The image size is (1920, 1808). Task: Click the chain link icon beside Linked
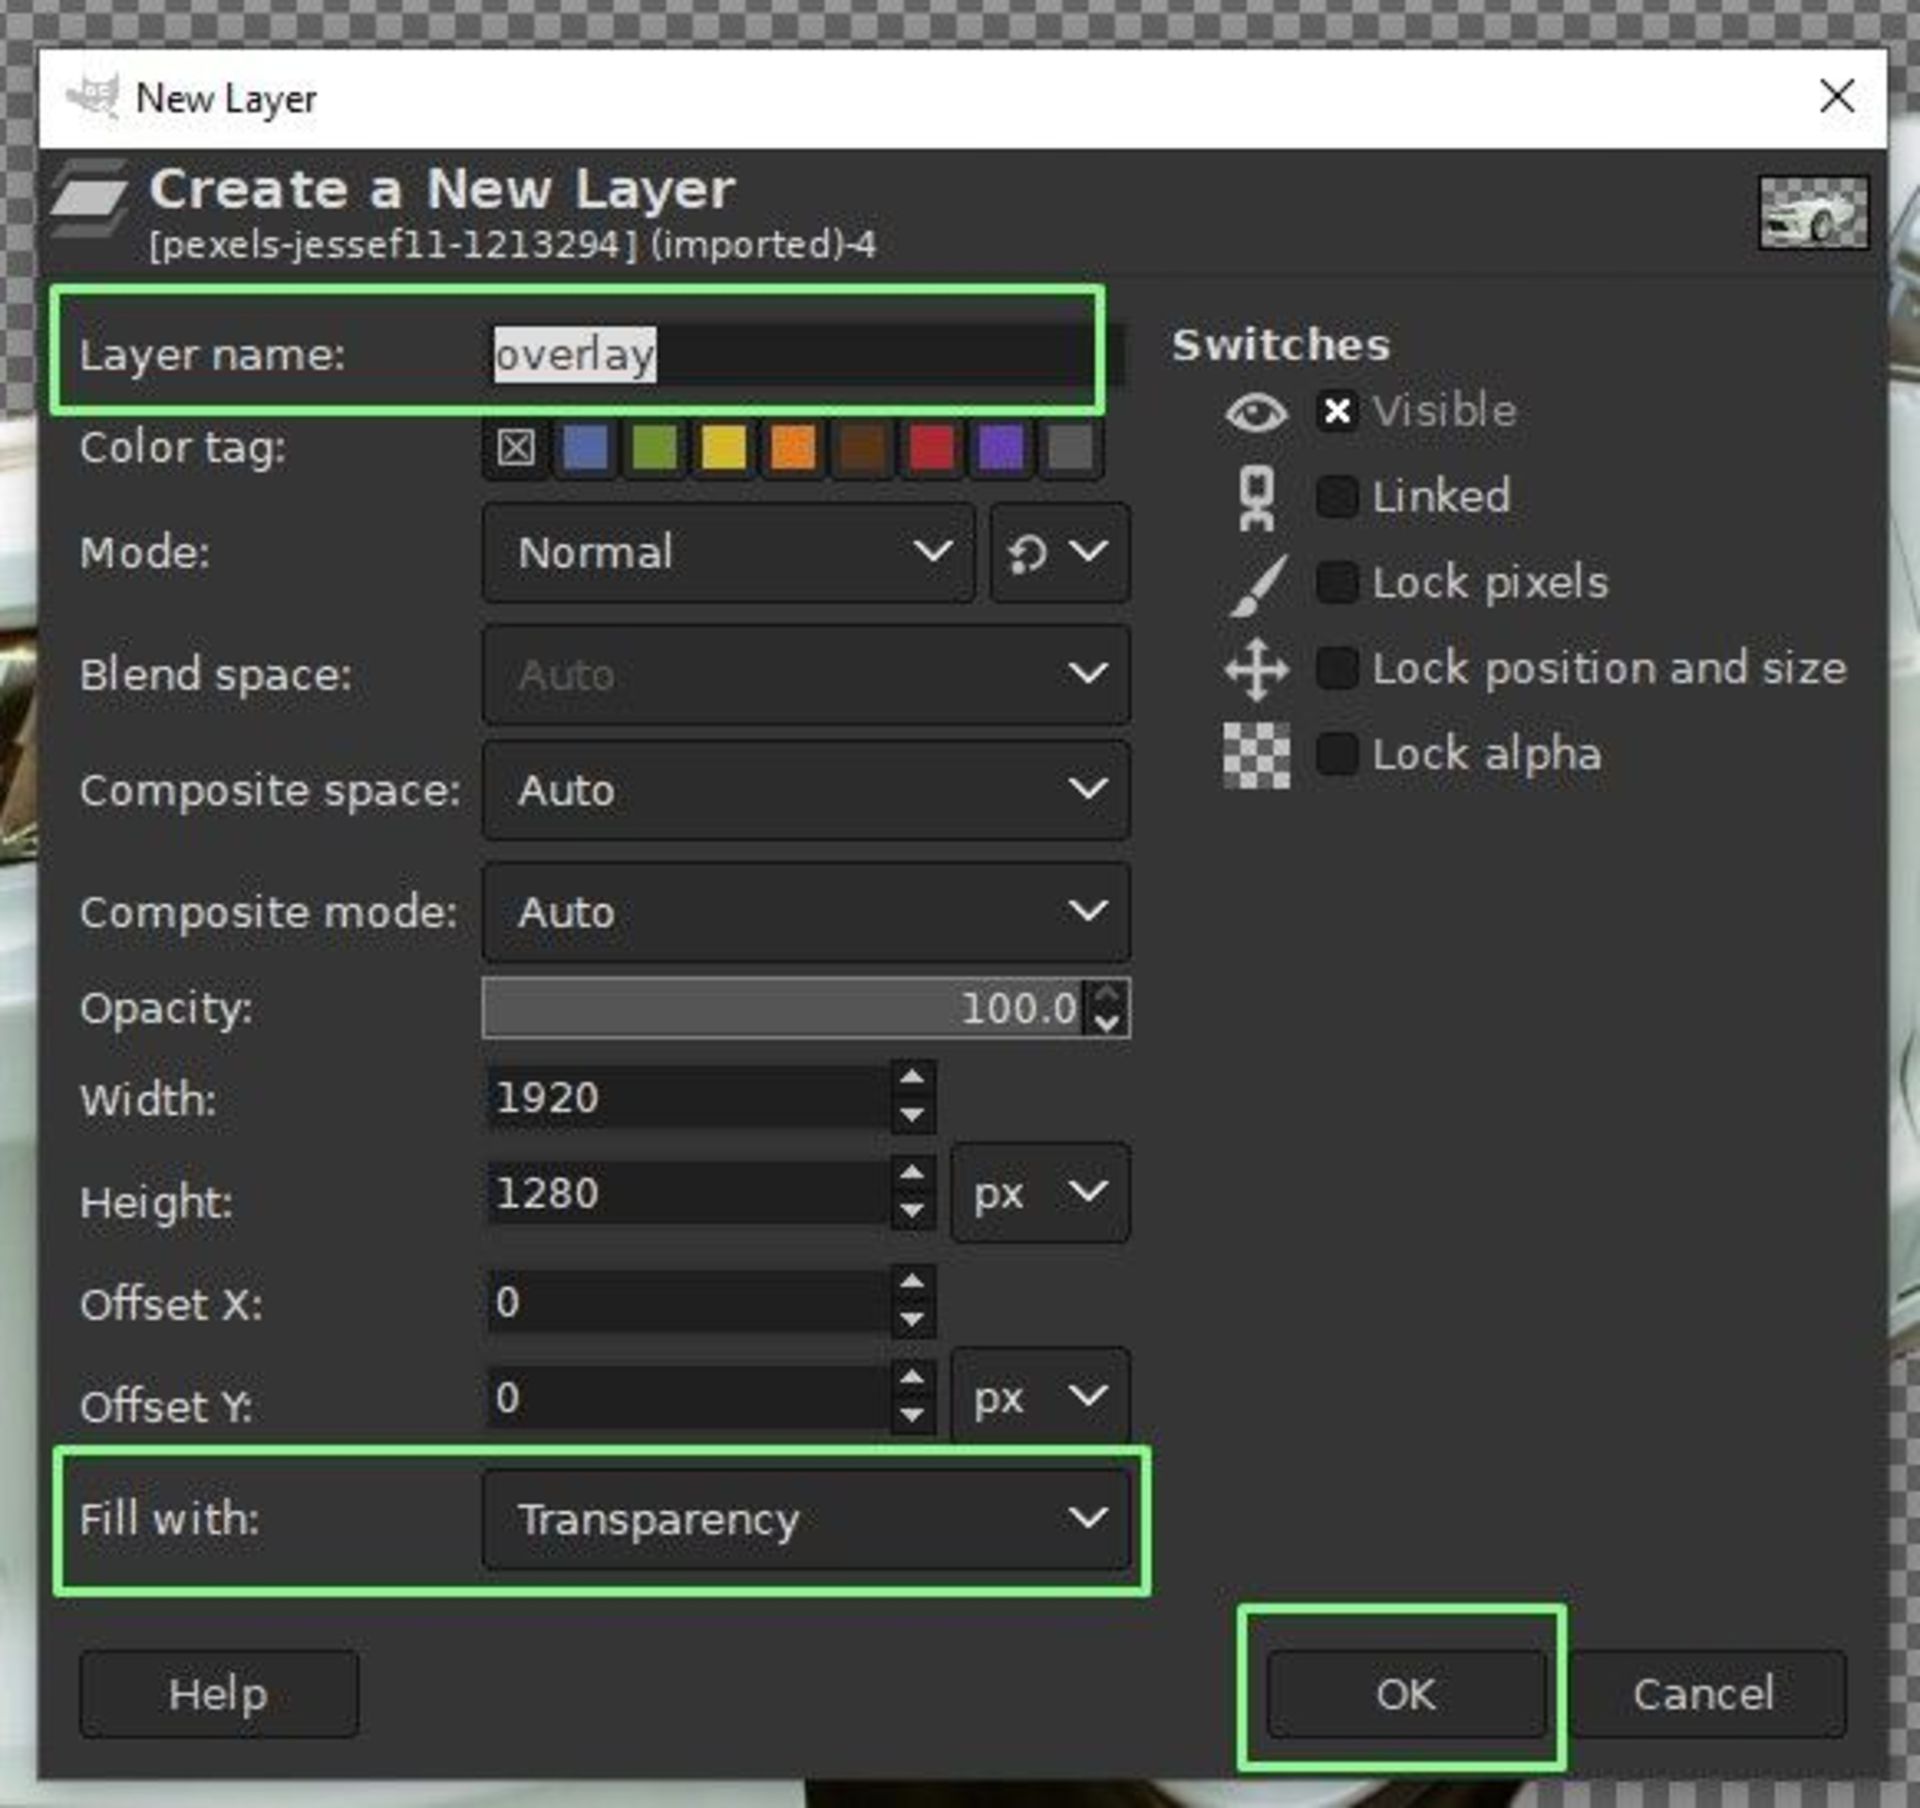coord(1256,497)
